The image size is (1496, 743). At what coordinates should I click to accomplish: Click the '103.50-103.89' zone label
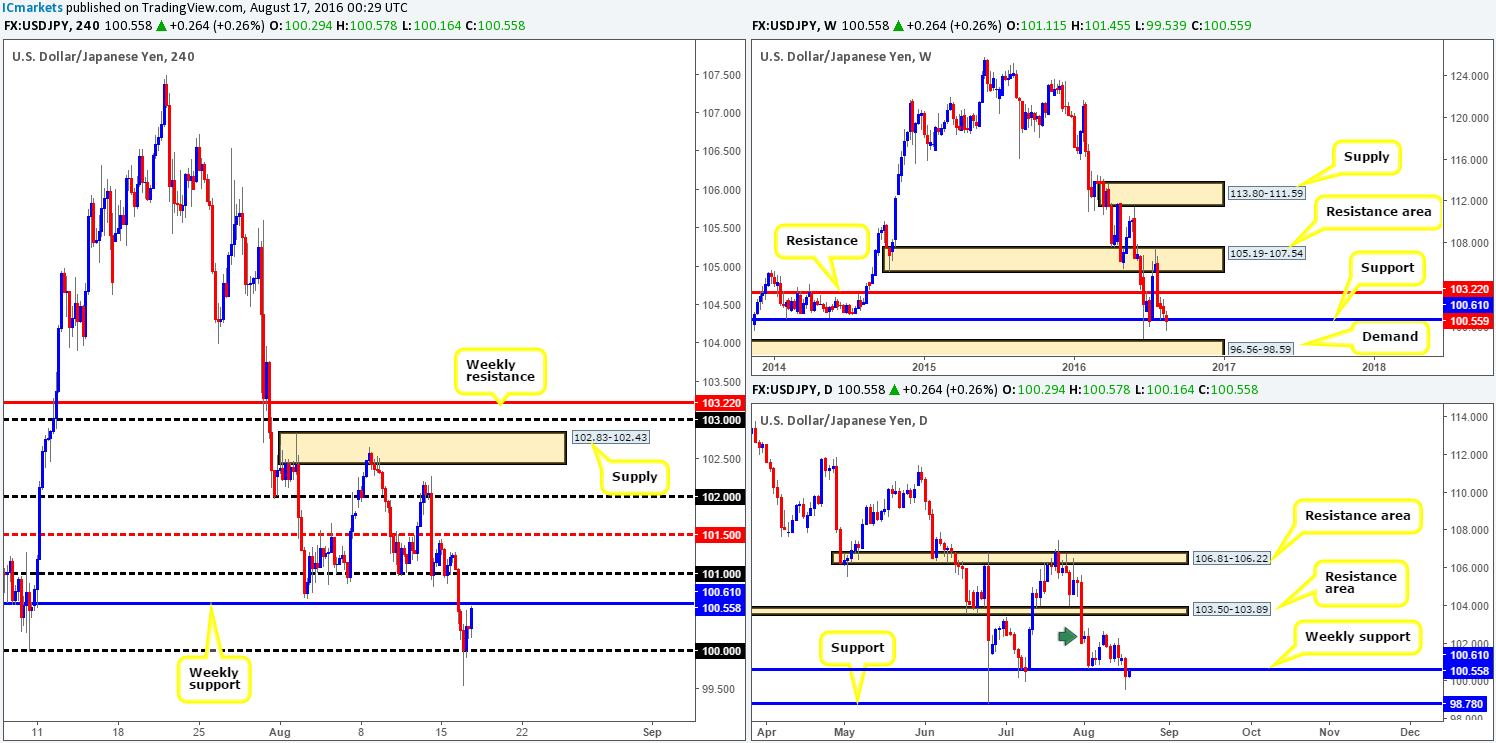[x=1234, y=610]
